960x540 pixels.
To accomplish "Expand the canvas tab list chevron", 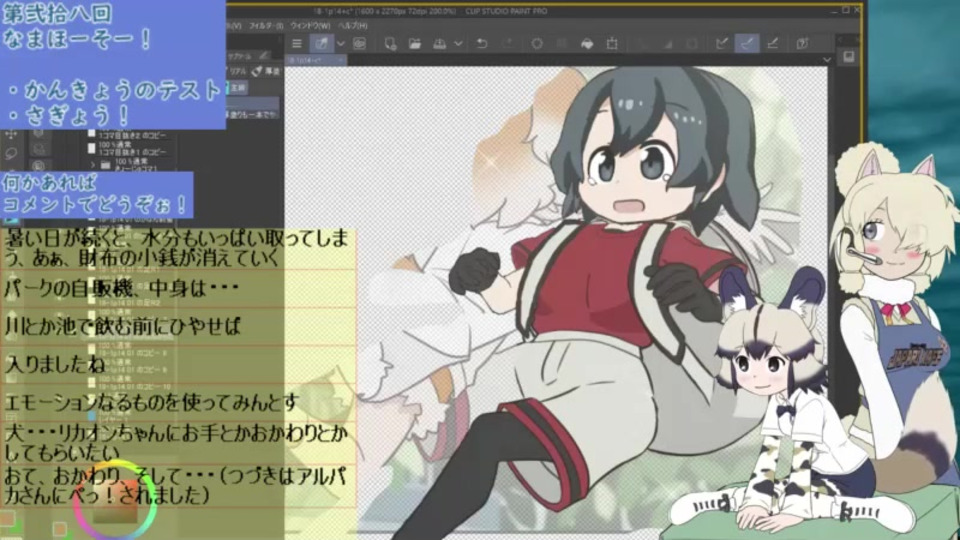I will [827, 60].
